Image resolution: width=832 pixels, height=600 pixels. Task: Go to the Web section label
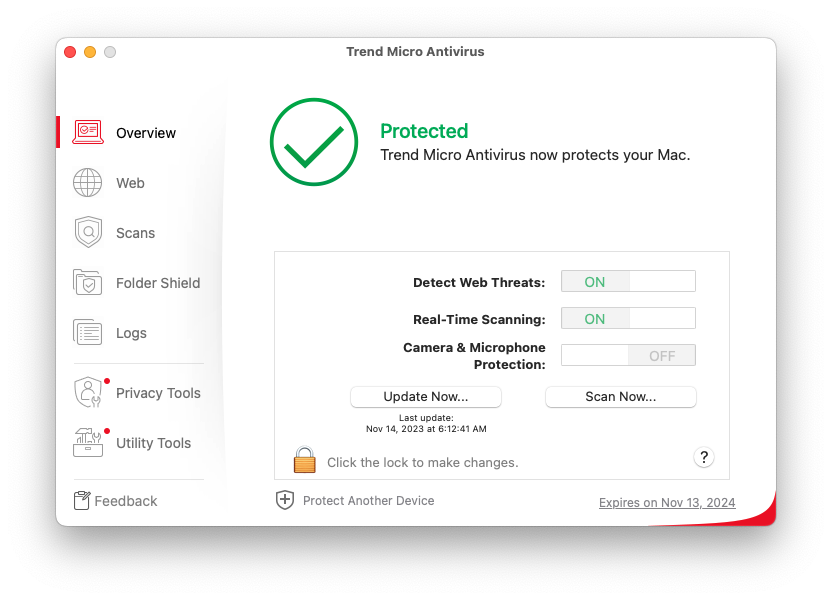[x=130, y=183]
